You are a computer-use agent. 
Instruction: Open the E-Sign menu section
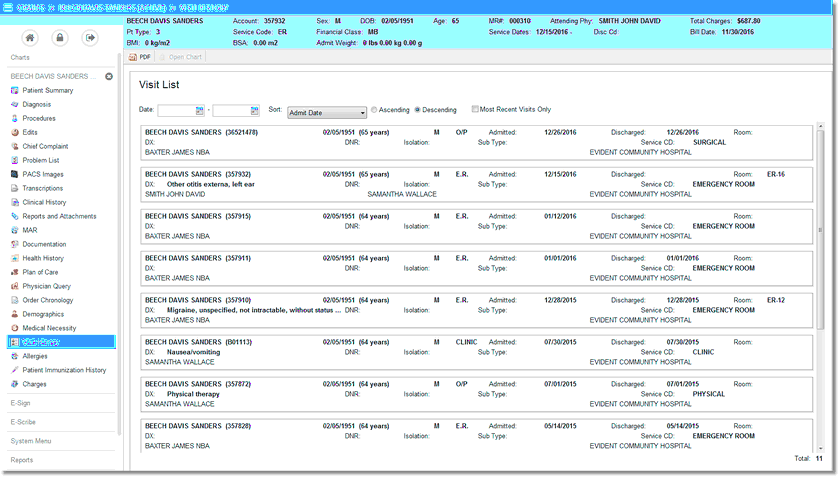[20, 403]
